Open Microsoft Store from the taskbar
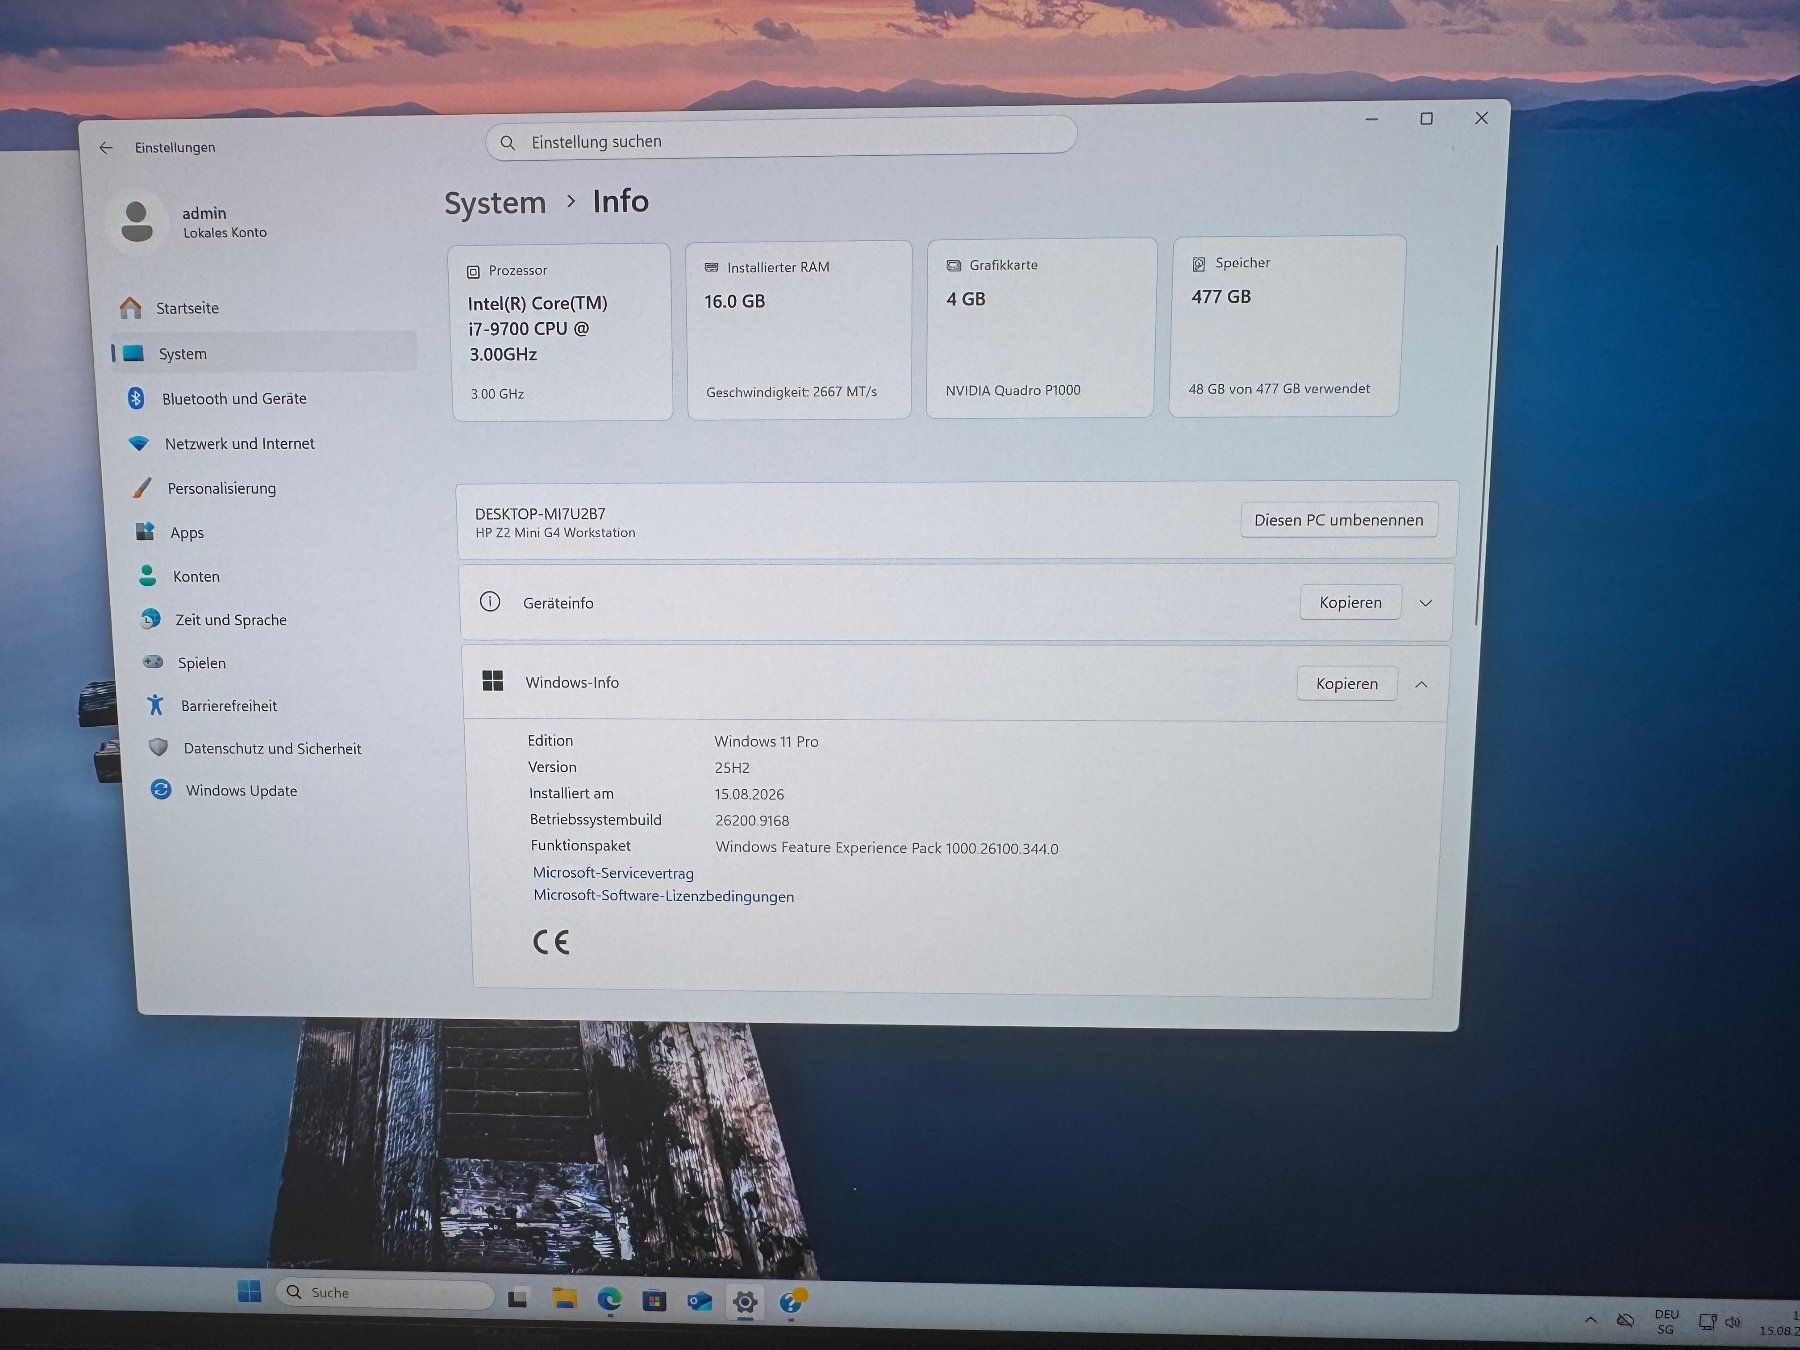The height and width of the screenshot is (1350, 1800). [654, 1301]
